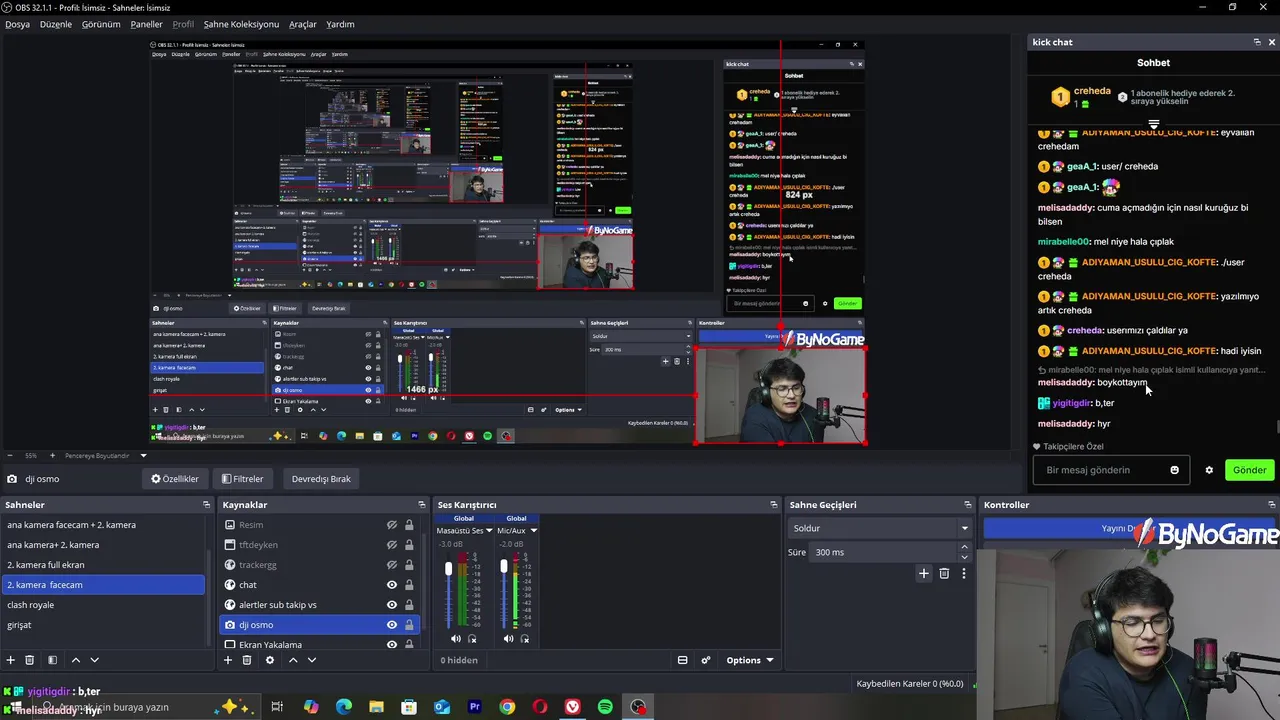The height and width of the screenshot is (720, 1280).
Task: Open scene filters icon in Sahneler toolbar
Action: click(52, 660)
